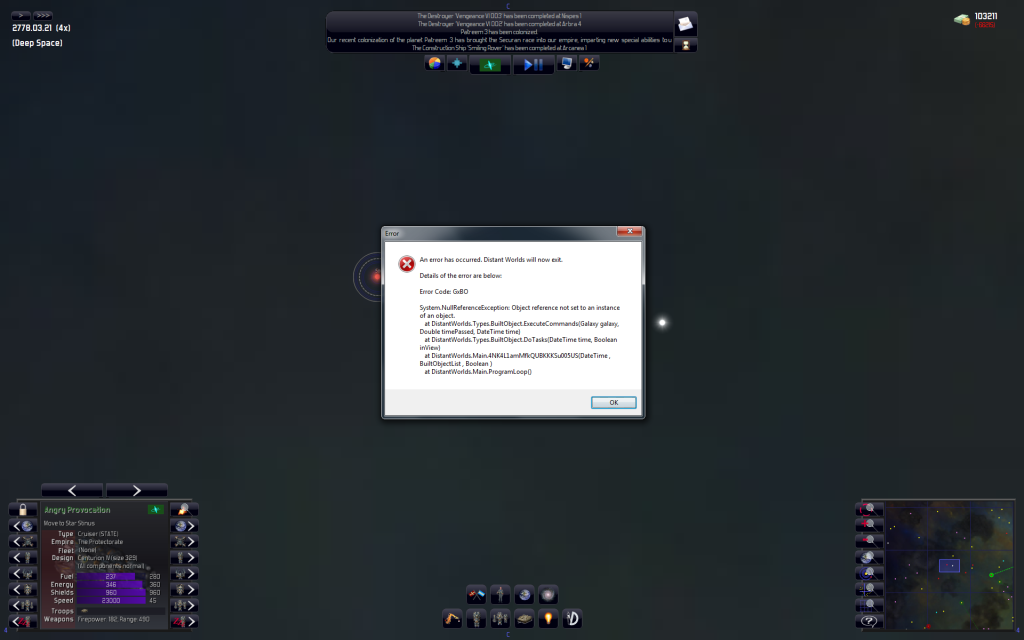This screenshot has width=1024, height=640.
Task: Click the zoom-to-selection red bracket magnifier
Action: 869,509
